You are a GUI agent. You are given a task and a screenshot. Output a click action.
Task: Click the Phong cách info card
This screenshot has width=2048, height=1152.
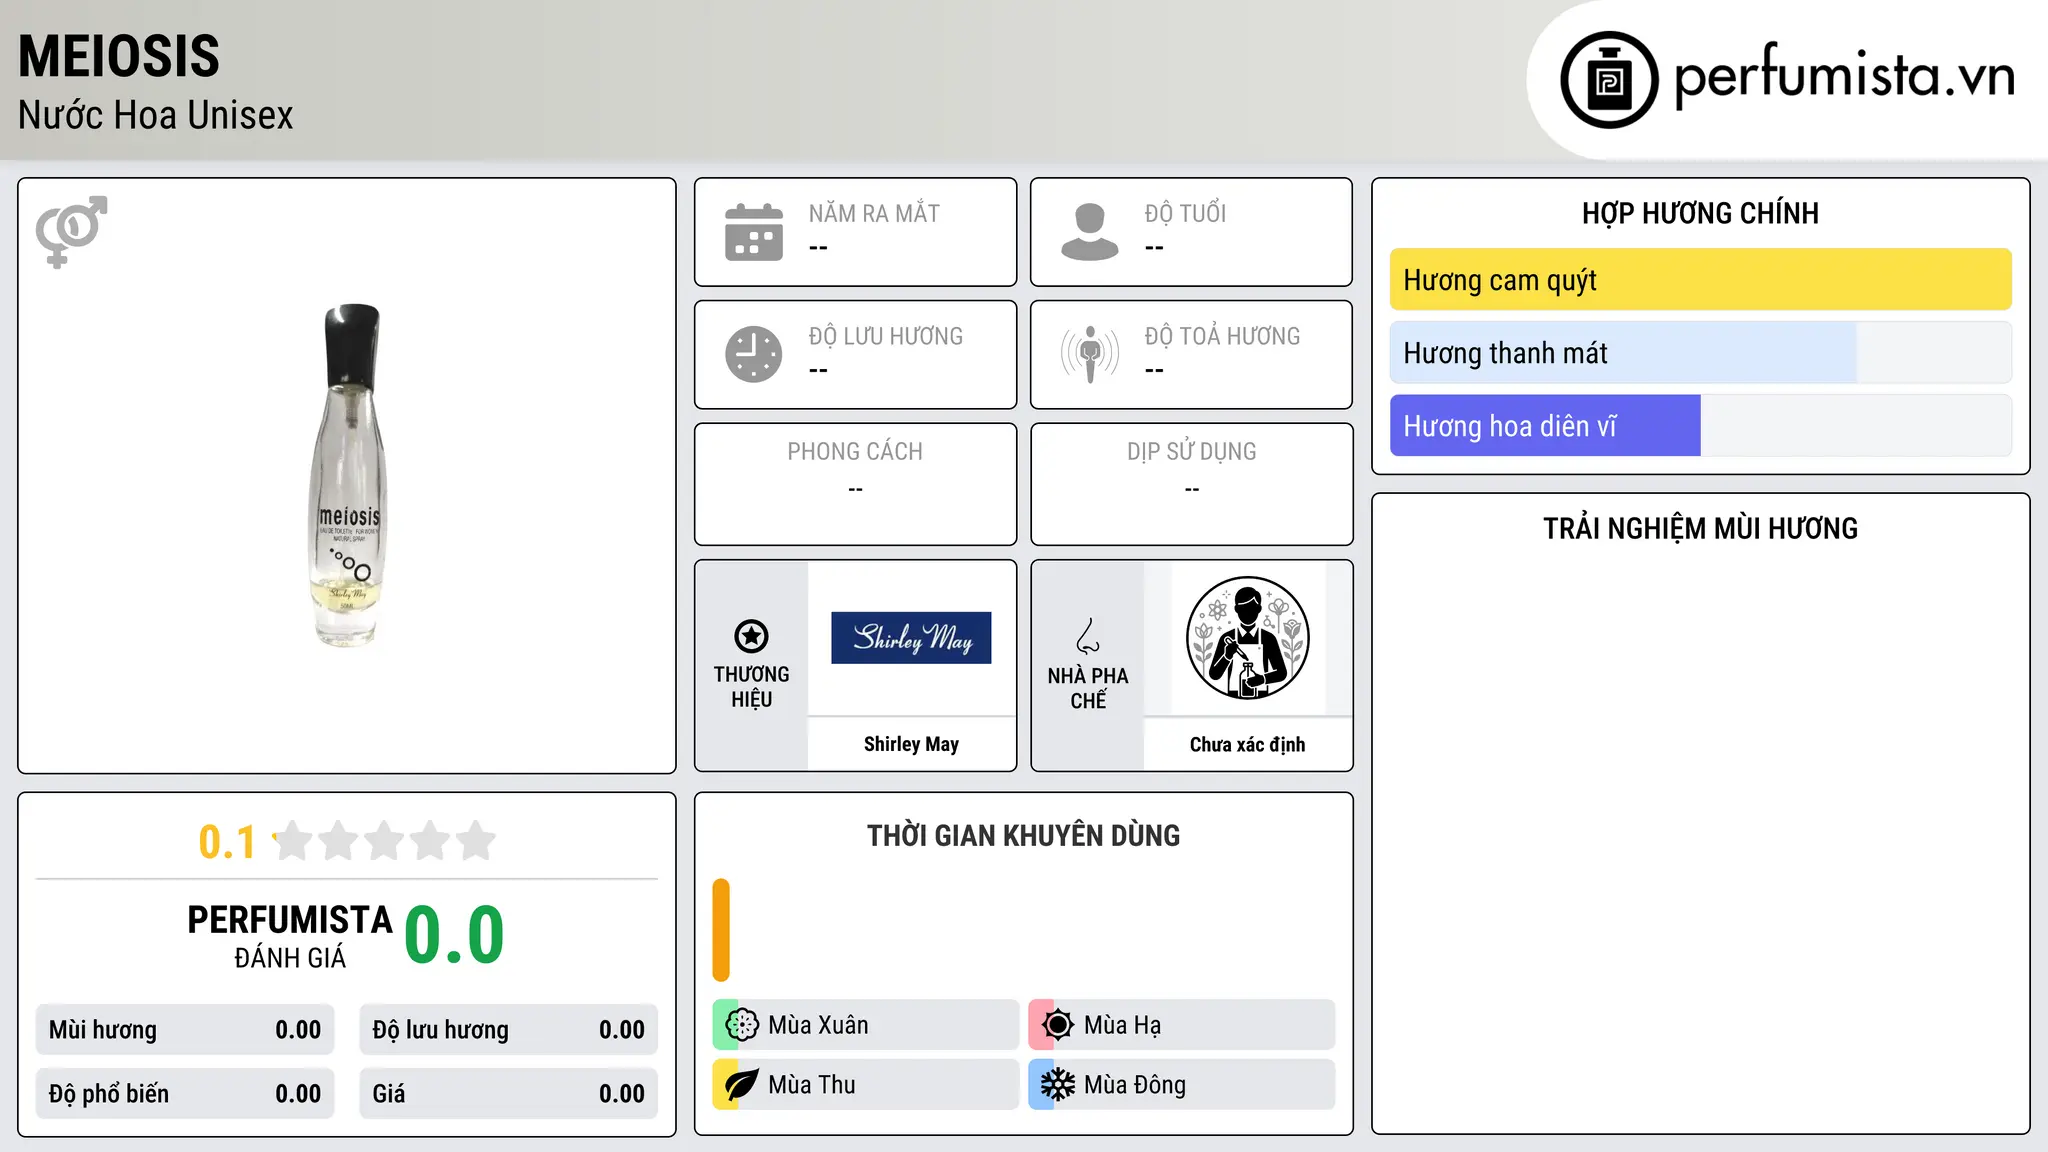[855, 484]
